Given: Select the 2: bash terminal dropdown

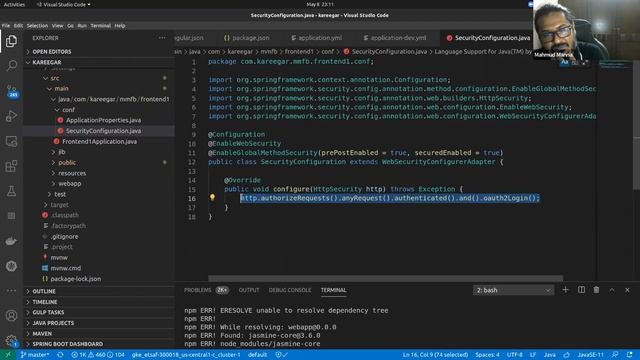Looking at the screenshot, I should click(x=513, y=290).
